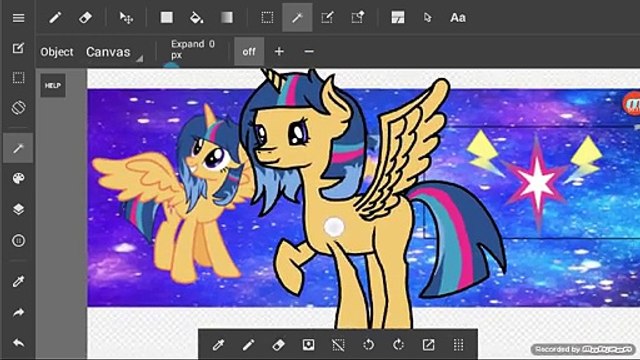The image size is (640, 360).
Task: Click the save icon in bottom toolbar
Action: tap(309, 345)
